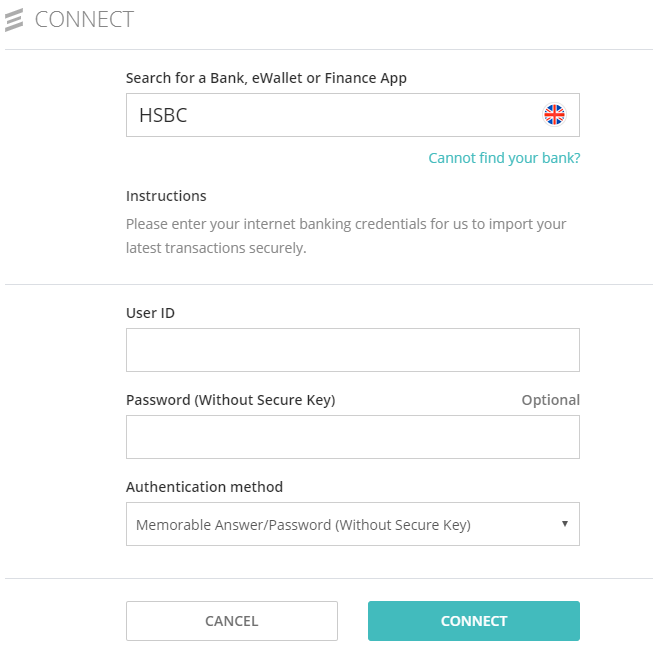Click the Optional hint text
The width and height of the screenshot is (653, 668).
tap(551, 400)
